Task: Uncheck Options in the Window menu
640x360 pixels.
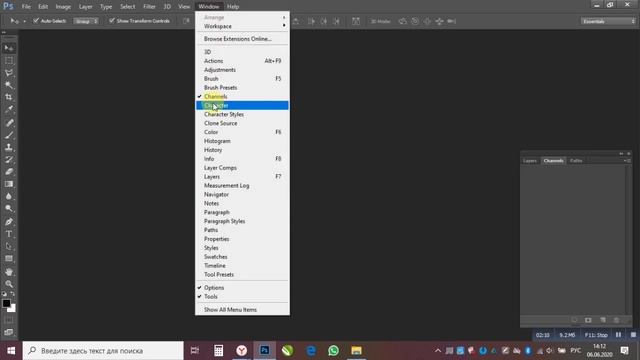Action: pos(242,287)
